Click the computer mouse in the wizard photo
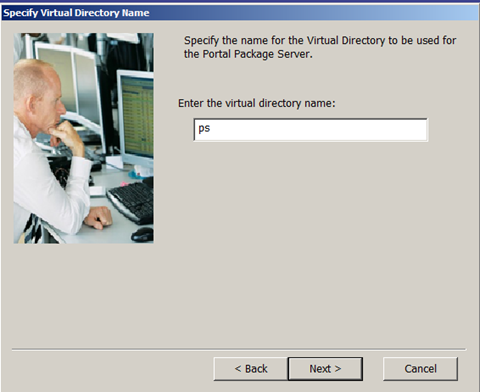480x392 pixels. [x=142, y=235]
